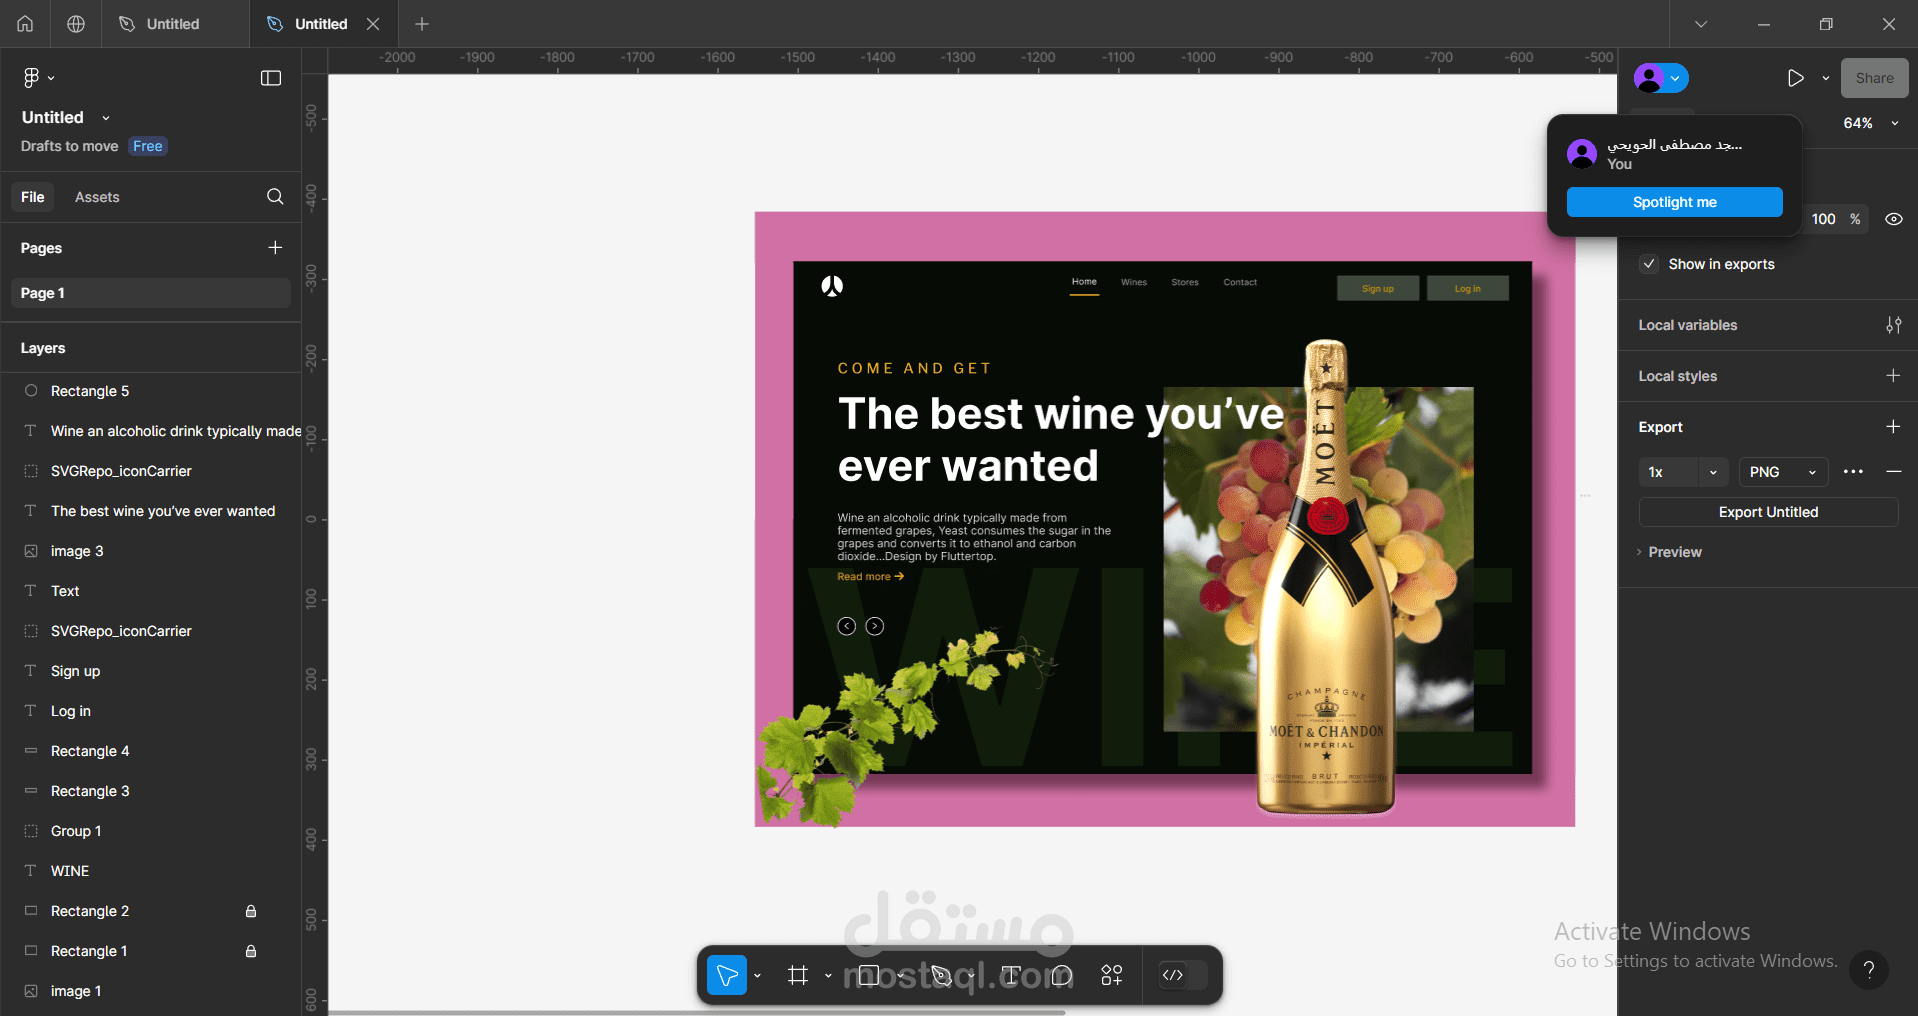The image size is (1918, 1016).
Task: Switch to the File tab
Action: click(x=33, y=197)
